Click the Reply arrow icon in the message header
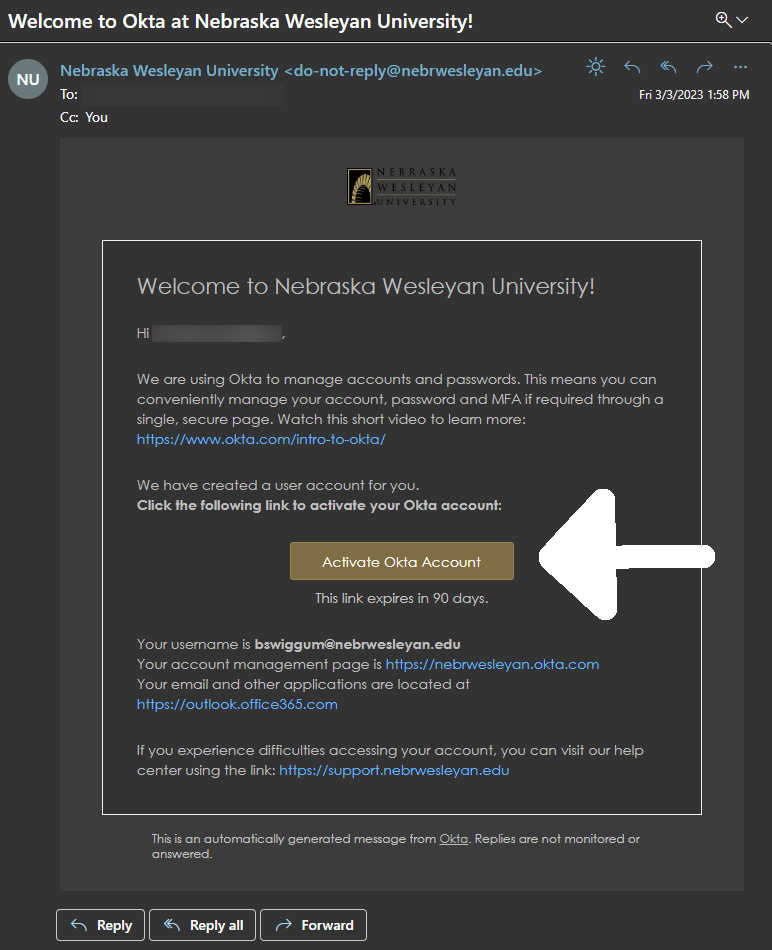 pyautogui.click(x=632, y=67)
